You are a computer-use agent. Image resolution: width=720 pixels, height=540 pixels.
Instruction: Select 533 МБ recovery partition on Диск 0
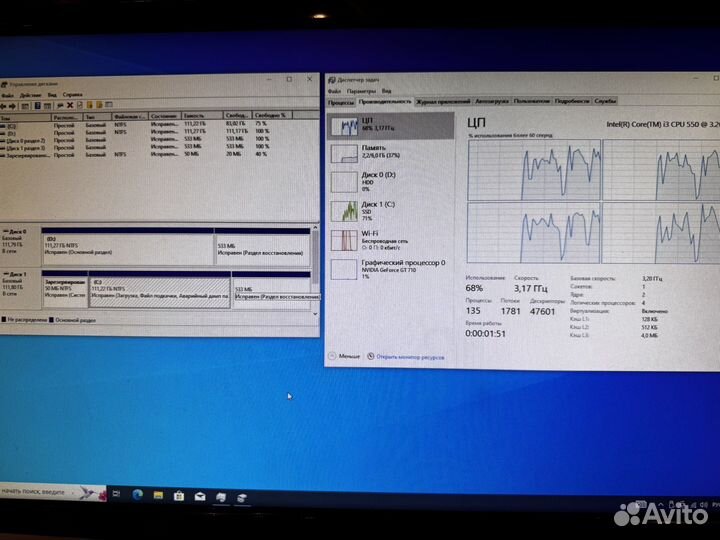point(263,247)
